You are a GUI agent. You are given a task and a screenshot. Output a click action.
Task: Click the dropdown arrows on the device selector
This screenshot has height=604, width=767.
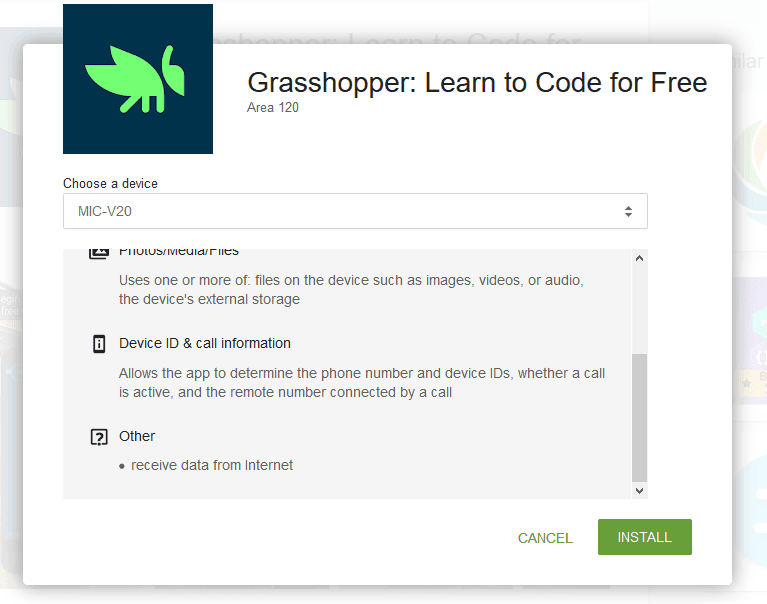(628, 211)
